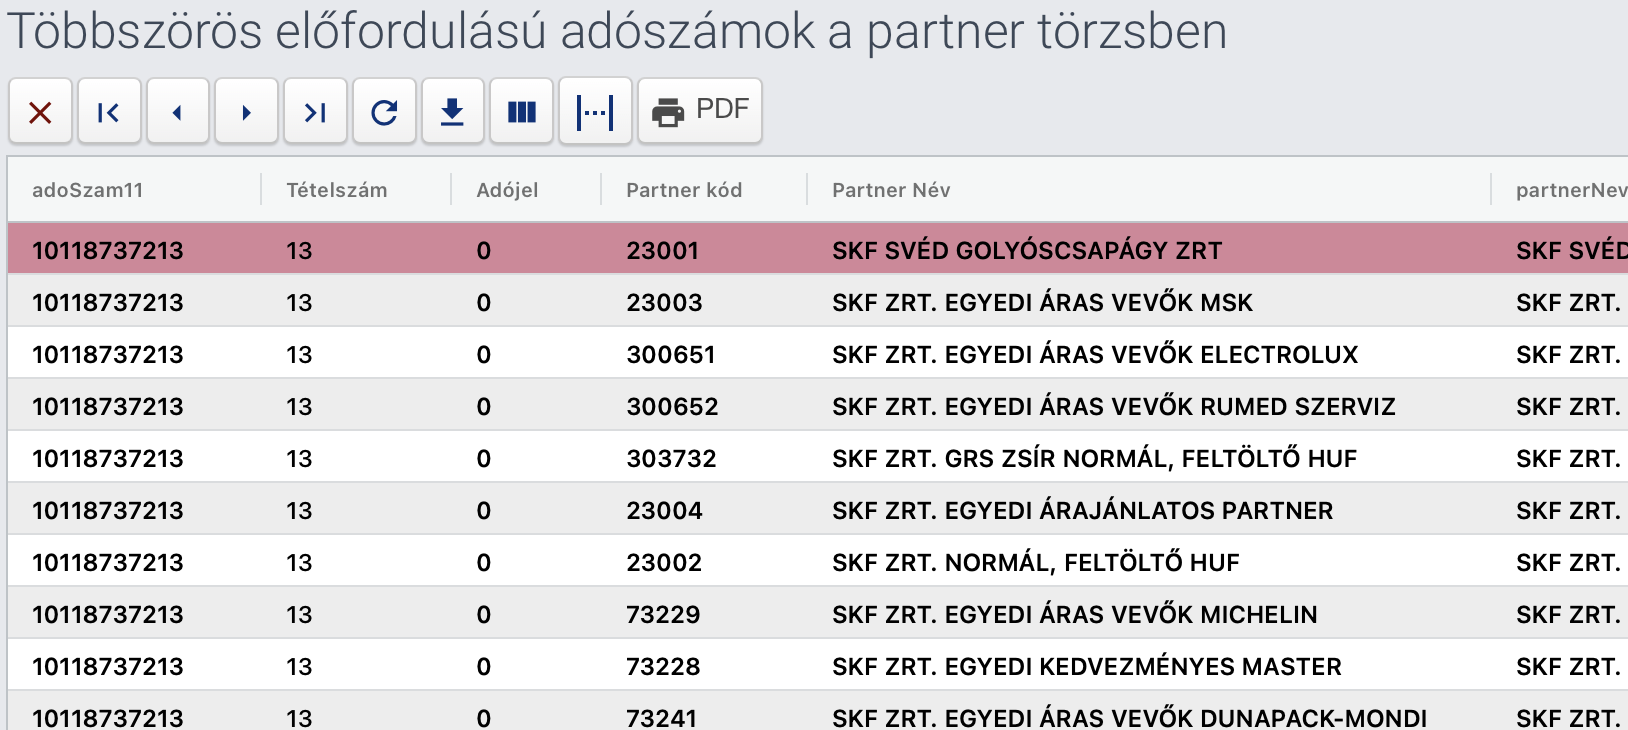
Task: Click the partnerNev column header
Action: pyautogui.click(x=1570, y=190)
